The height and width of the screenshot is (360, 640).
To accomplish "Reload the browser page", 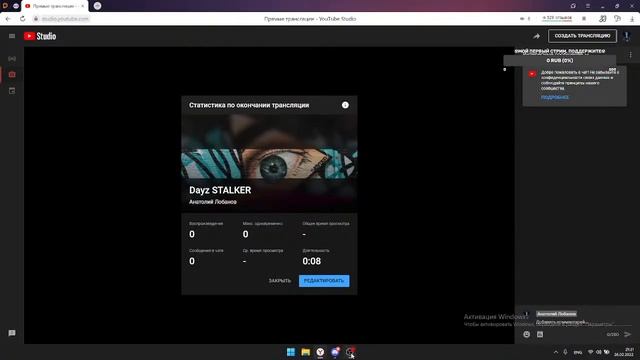I will [x=22, y=19].
